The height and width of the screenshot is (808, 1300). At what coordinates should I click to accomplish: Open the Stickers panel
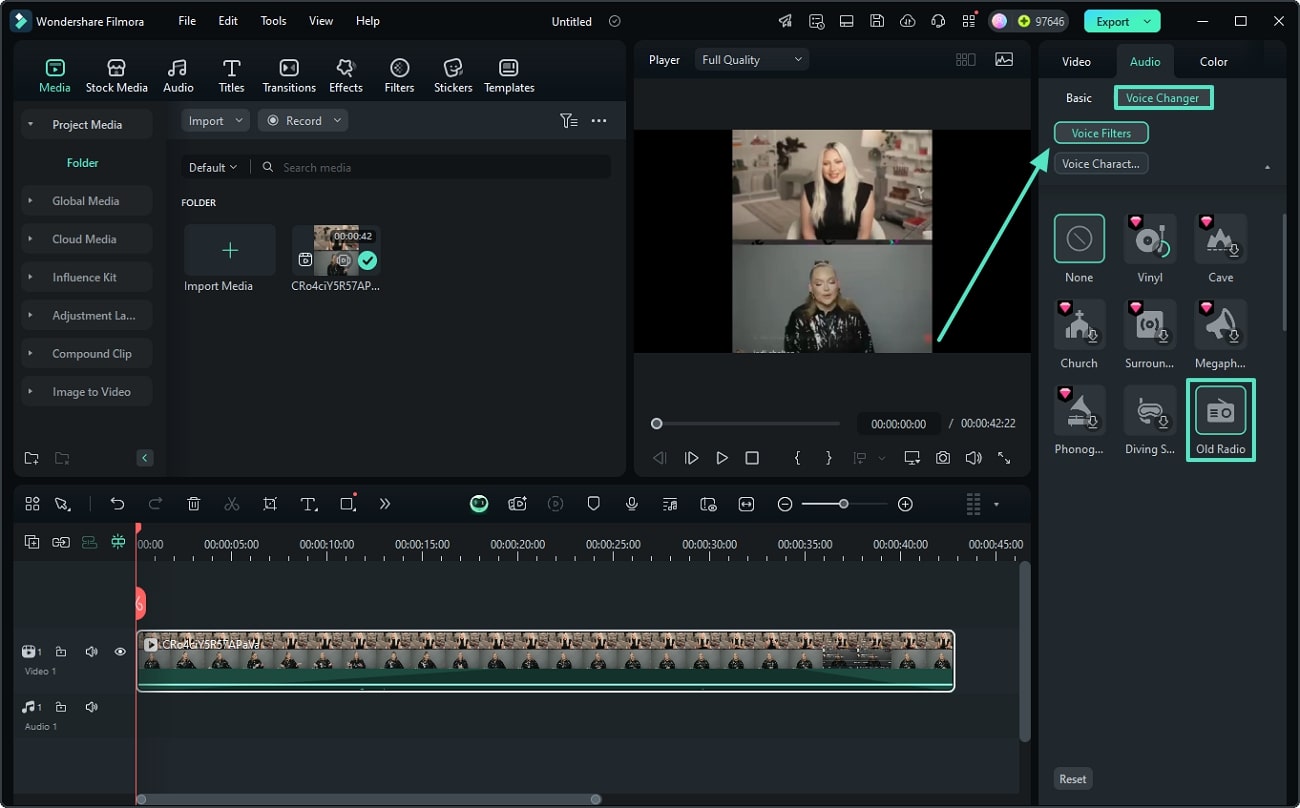tap(453, 75)
